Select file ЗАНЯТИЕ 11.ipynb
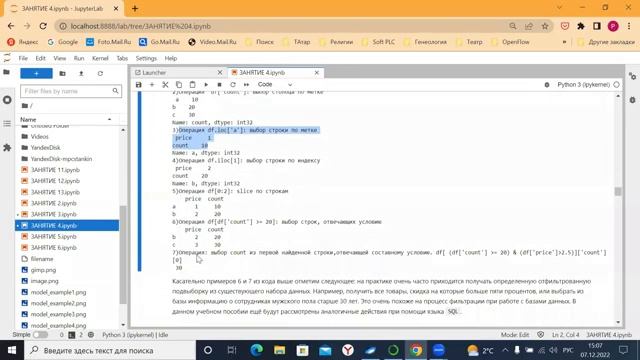640x360 pixels. point(55,170)
